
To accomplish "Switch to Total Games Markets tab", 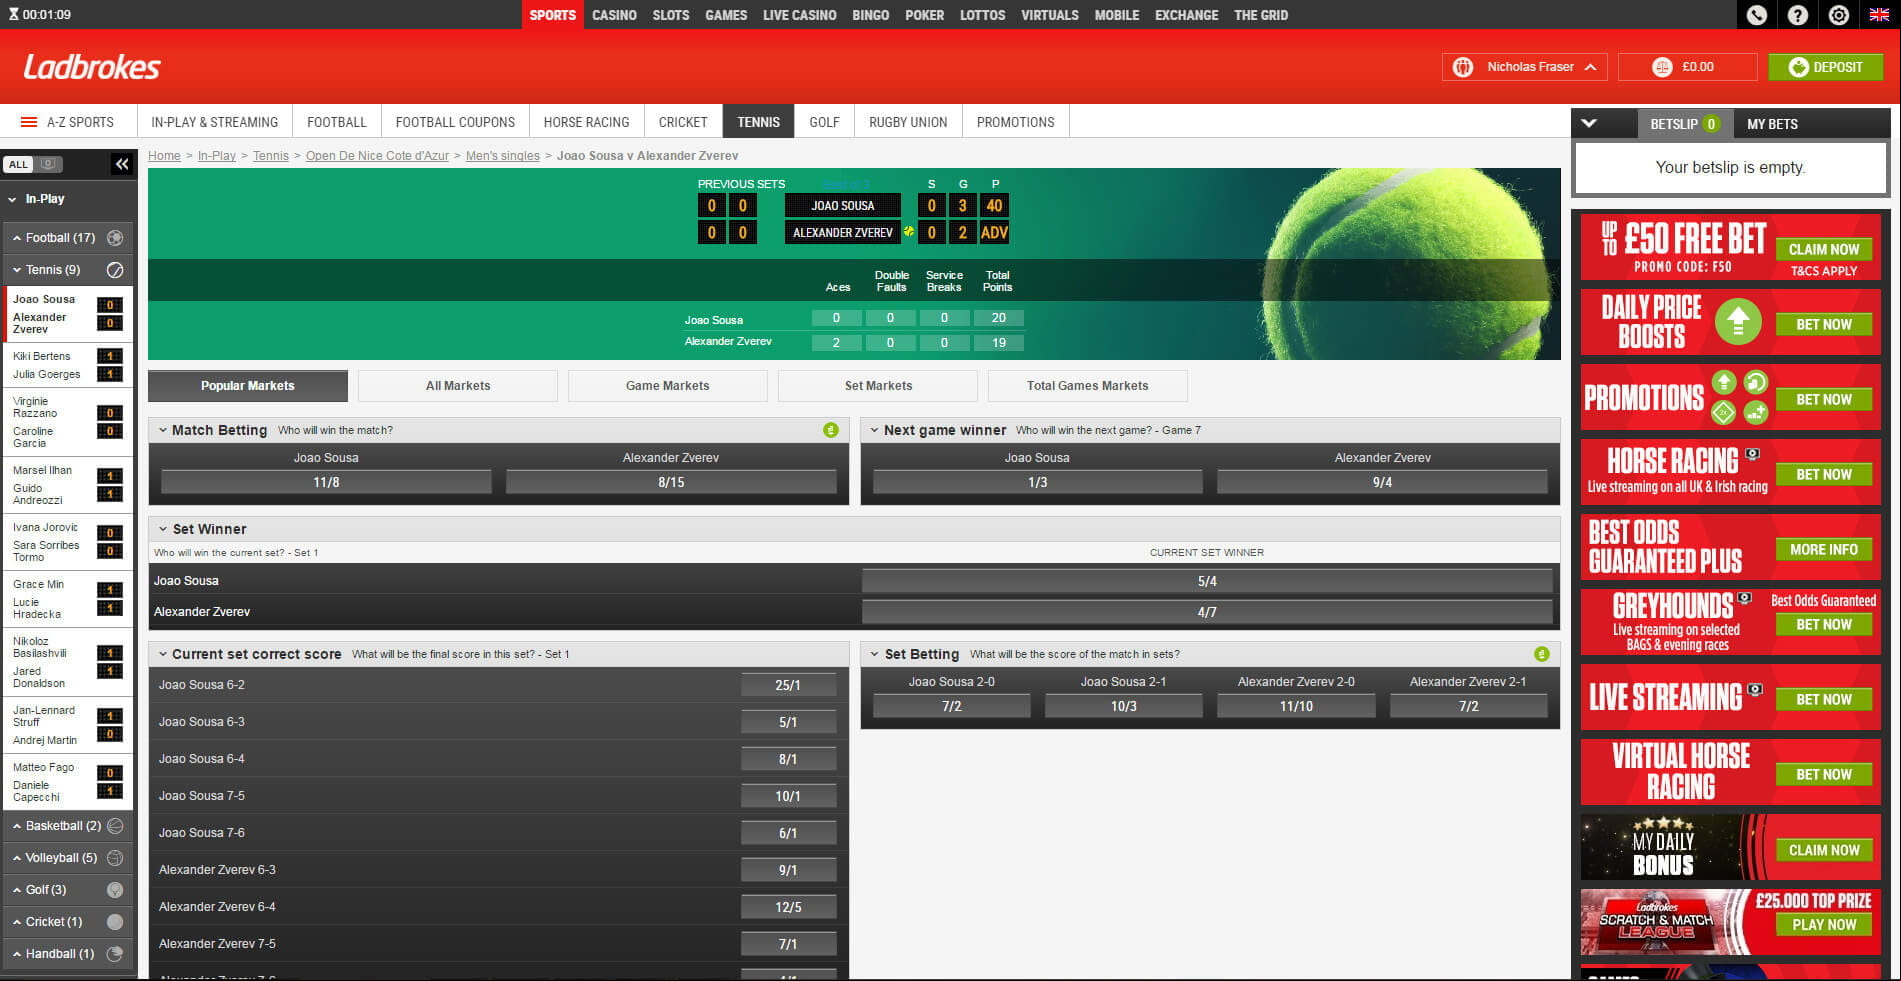I will [1088, 386].
